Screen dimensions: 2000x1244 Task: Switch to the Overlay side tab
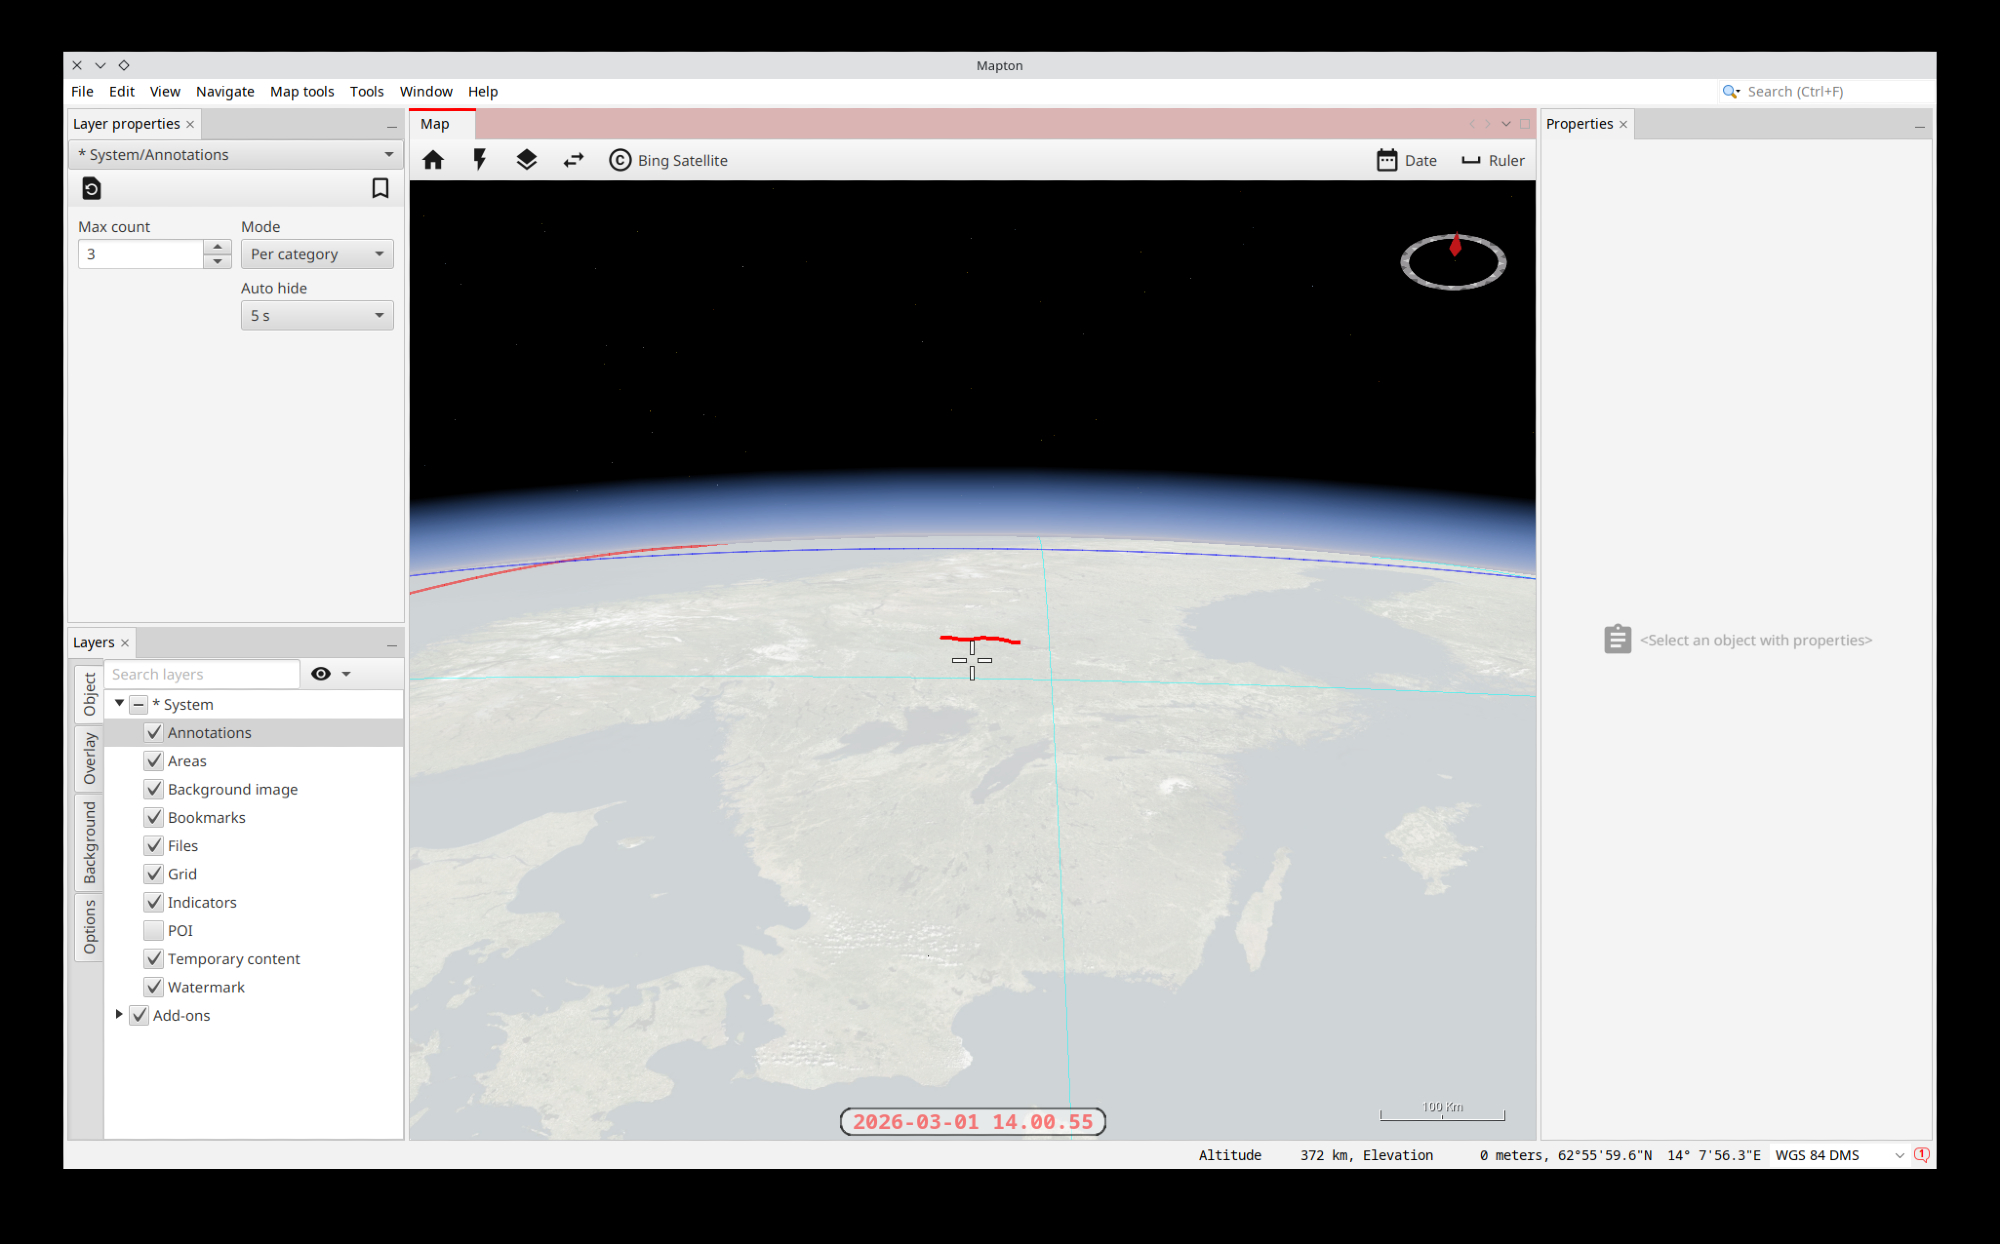click(89, 758)
